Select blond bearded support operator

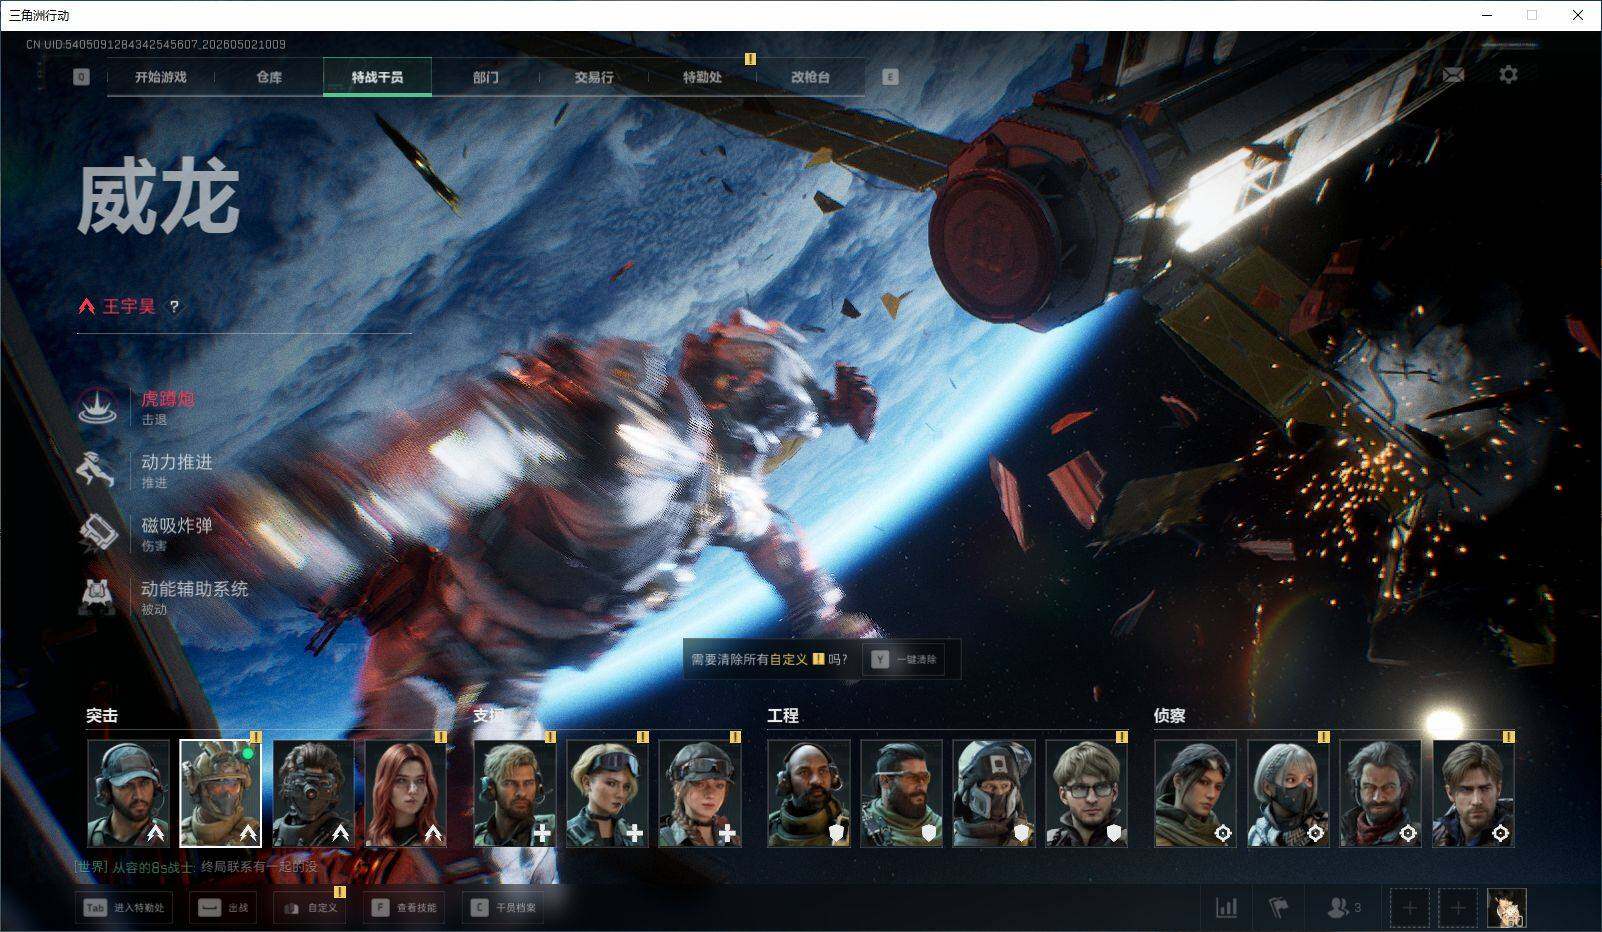point(515,793)
